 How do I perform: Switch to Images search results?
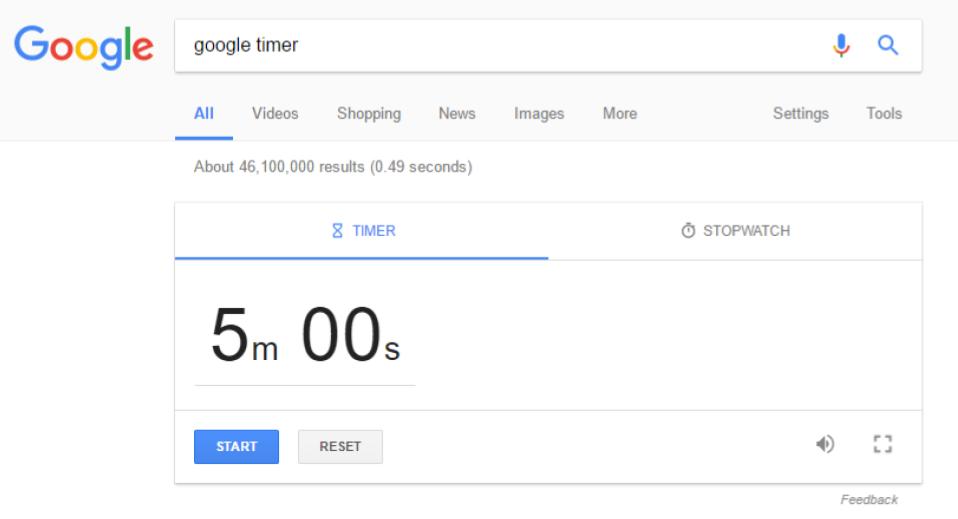pos(539,114)
